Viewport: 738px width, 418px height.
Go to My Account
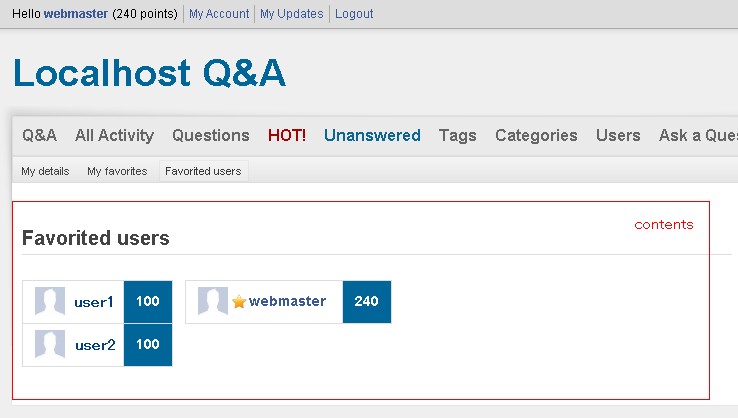tap(219, 14)
